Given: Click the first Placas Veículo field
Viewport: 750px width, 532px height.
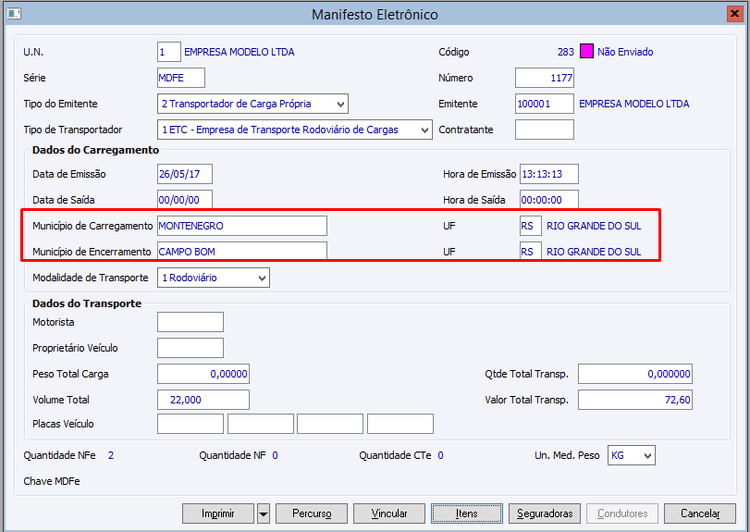Looking at the screenshot, I should 190,424.
